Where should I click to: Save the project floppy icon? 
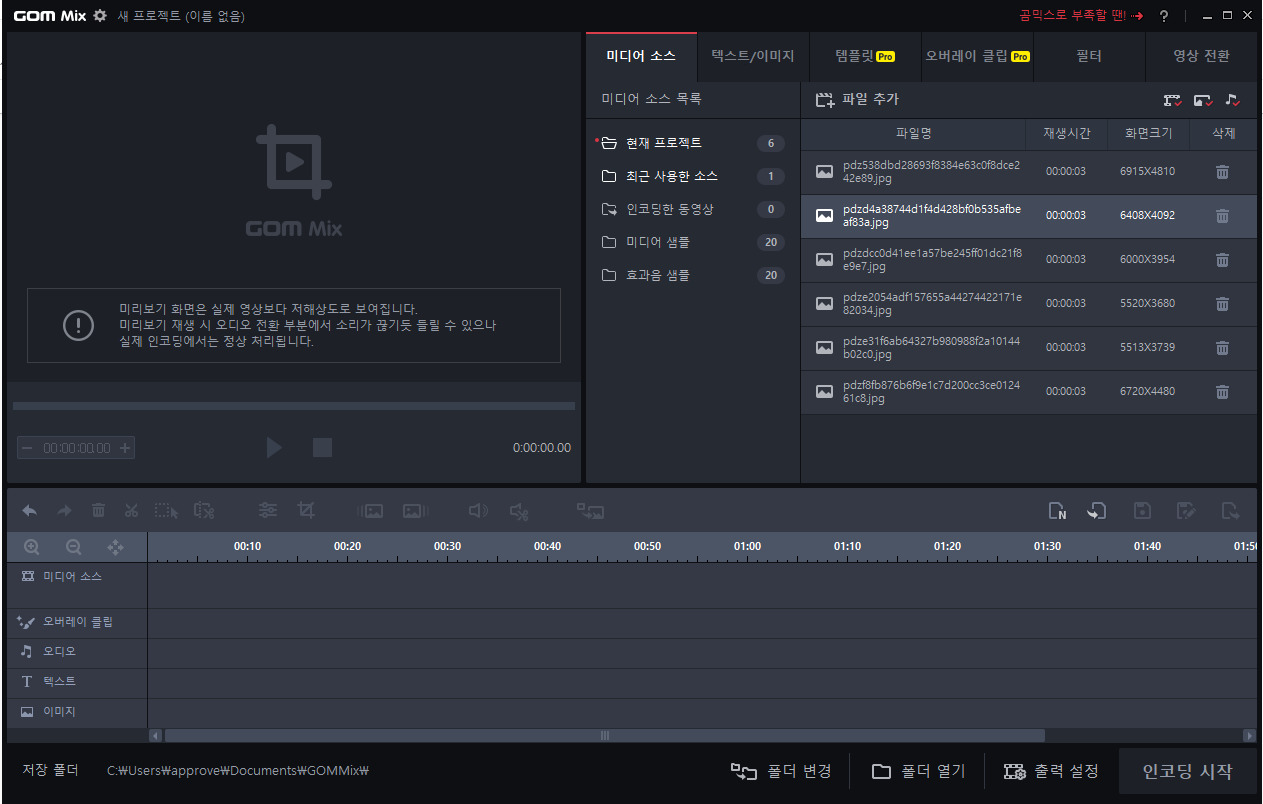(x=1142, y=511)
